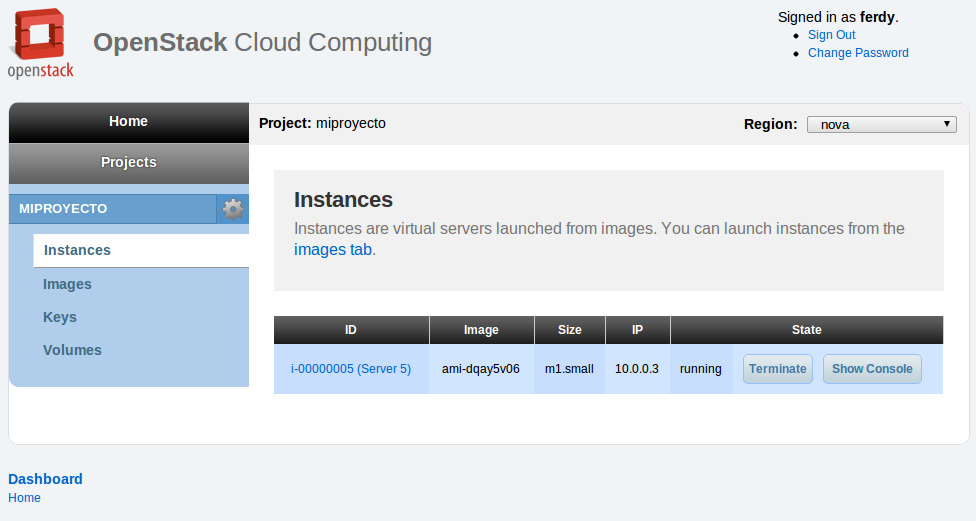The width and height of the screenshot is (976, 521).
Task: Open the miproyecto settings gear icon
Action: pyautogui.click(x=233, y=209)
